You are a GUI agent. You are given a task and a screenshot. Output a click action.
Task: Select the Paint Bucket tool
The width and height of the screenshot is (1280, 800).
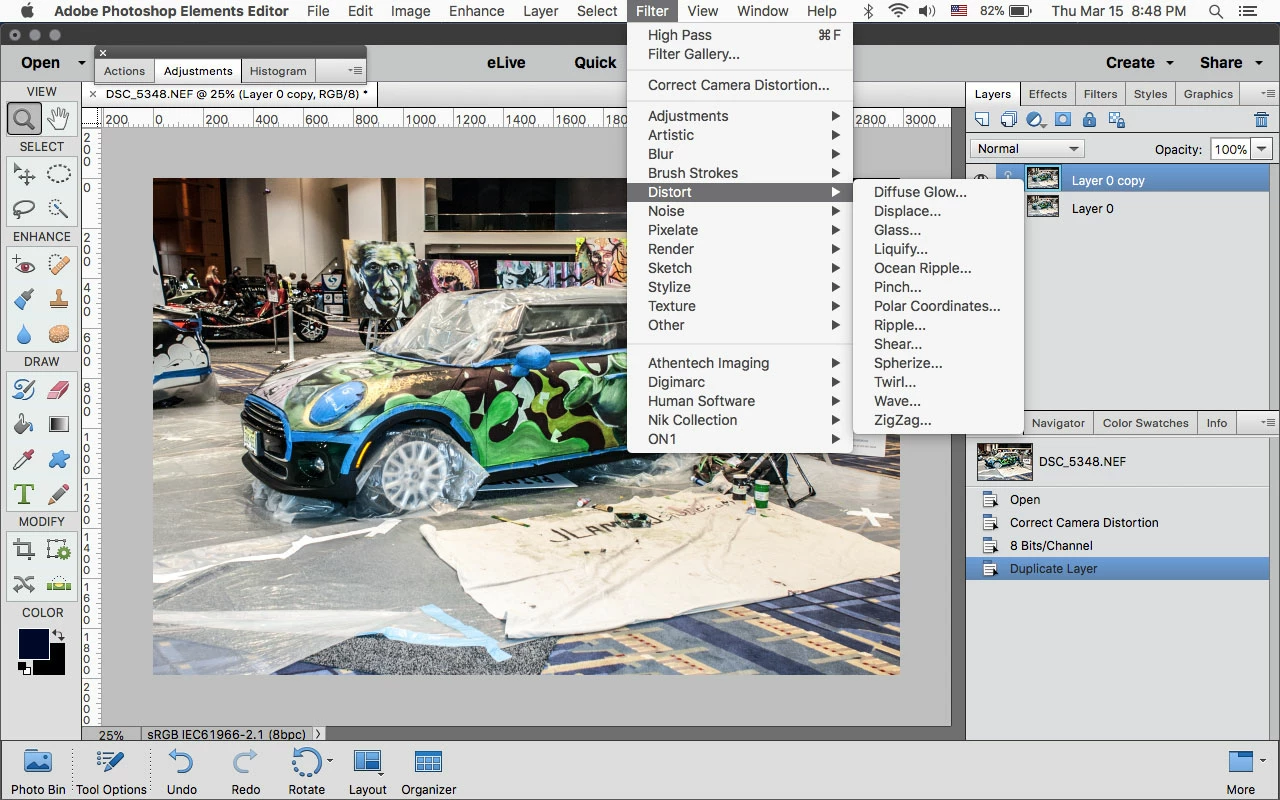pyautogui.click(x=24, y=424)
